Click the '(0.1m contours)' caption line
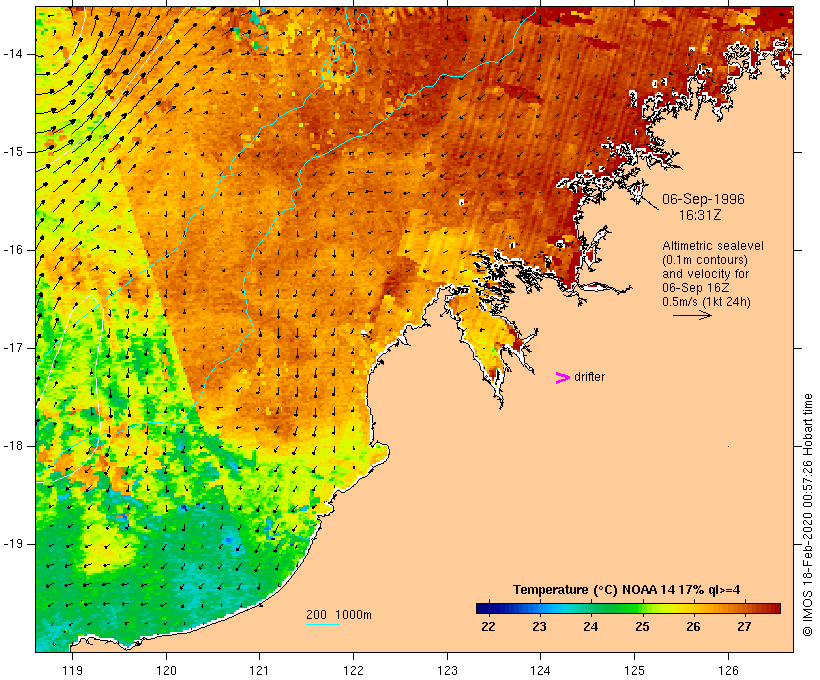The height and width of the screenshot is (680, 820). (705, 260)
